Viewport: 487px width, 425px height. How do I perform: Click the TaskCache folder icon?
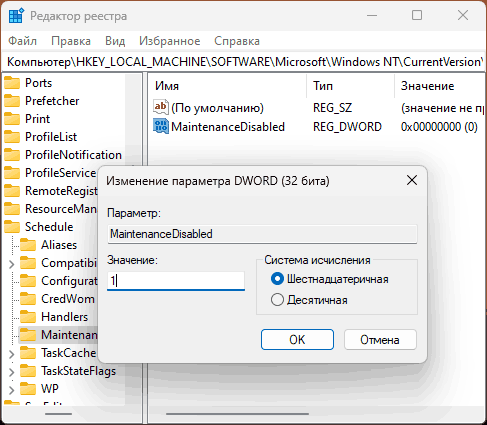(x=28, y=353)
